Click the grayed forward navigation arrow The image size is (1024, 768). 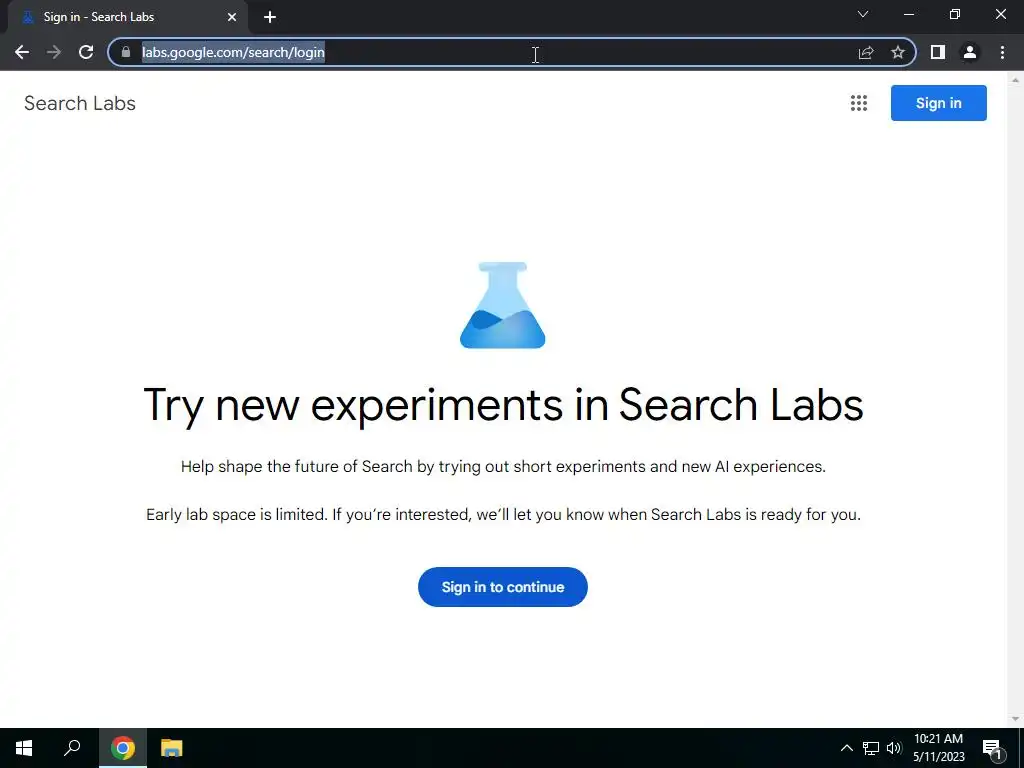coord(54,52)
